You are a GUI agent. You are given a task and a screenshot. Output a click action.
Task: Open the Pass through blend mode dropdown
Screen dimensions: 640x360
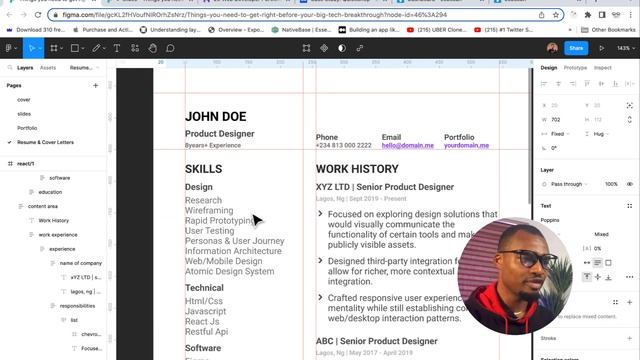pyautogui.click(x=569, y=184)
